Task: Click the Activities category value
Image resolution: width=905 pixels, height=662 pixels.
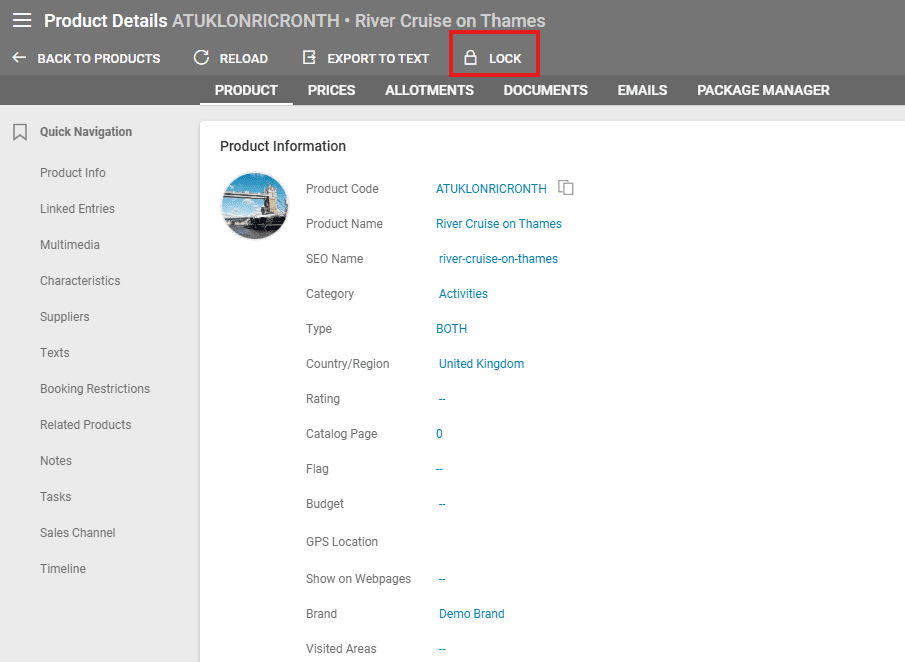Action: point(463,294)
